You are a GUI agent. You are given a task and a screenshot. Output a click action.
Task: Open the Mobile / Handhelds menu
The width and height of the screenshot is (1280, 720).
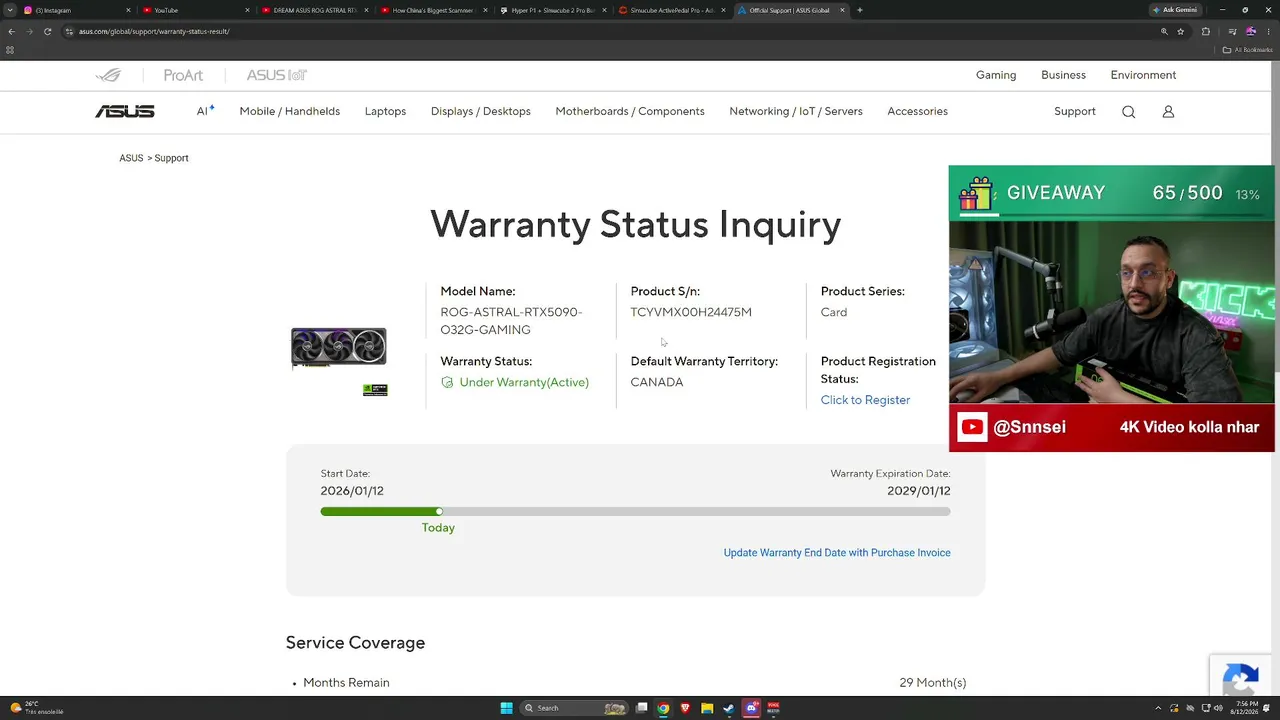coord(290,111)
